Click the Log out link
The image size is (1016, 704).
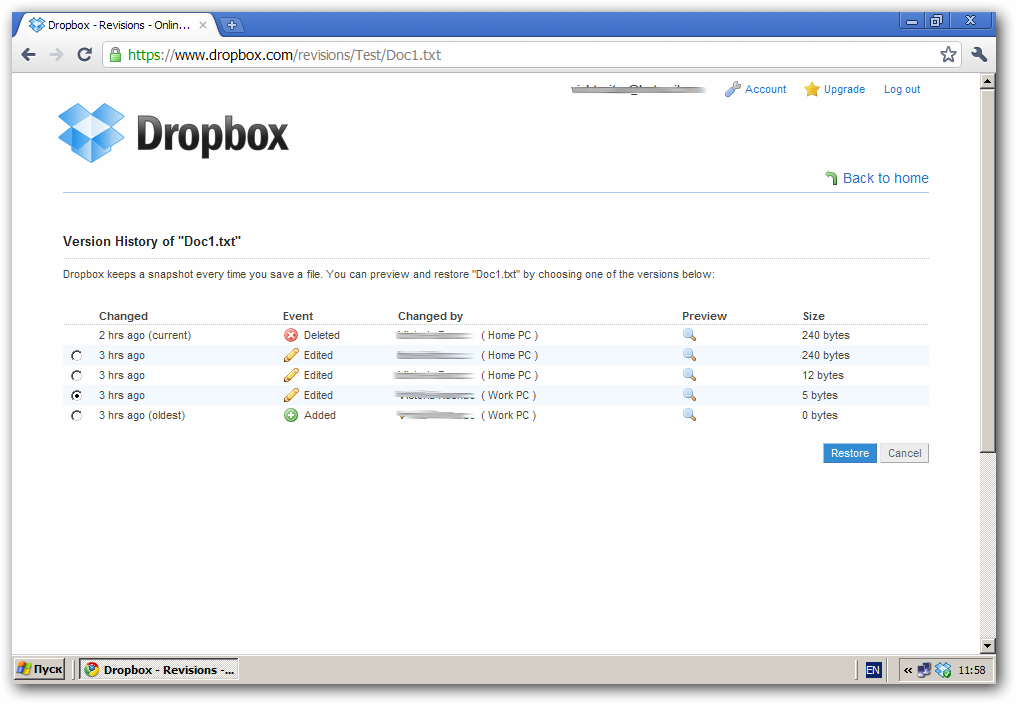tap(902, 89)
